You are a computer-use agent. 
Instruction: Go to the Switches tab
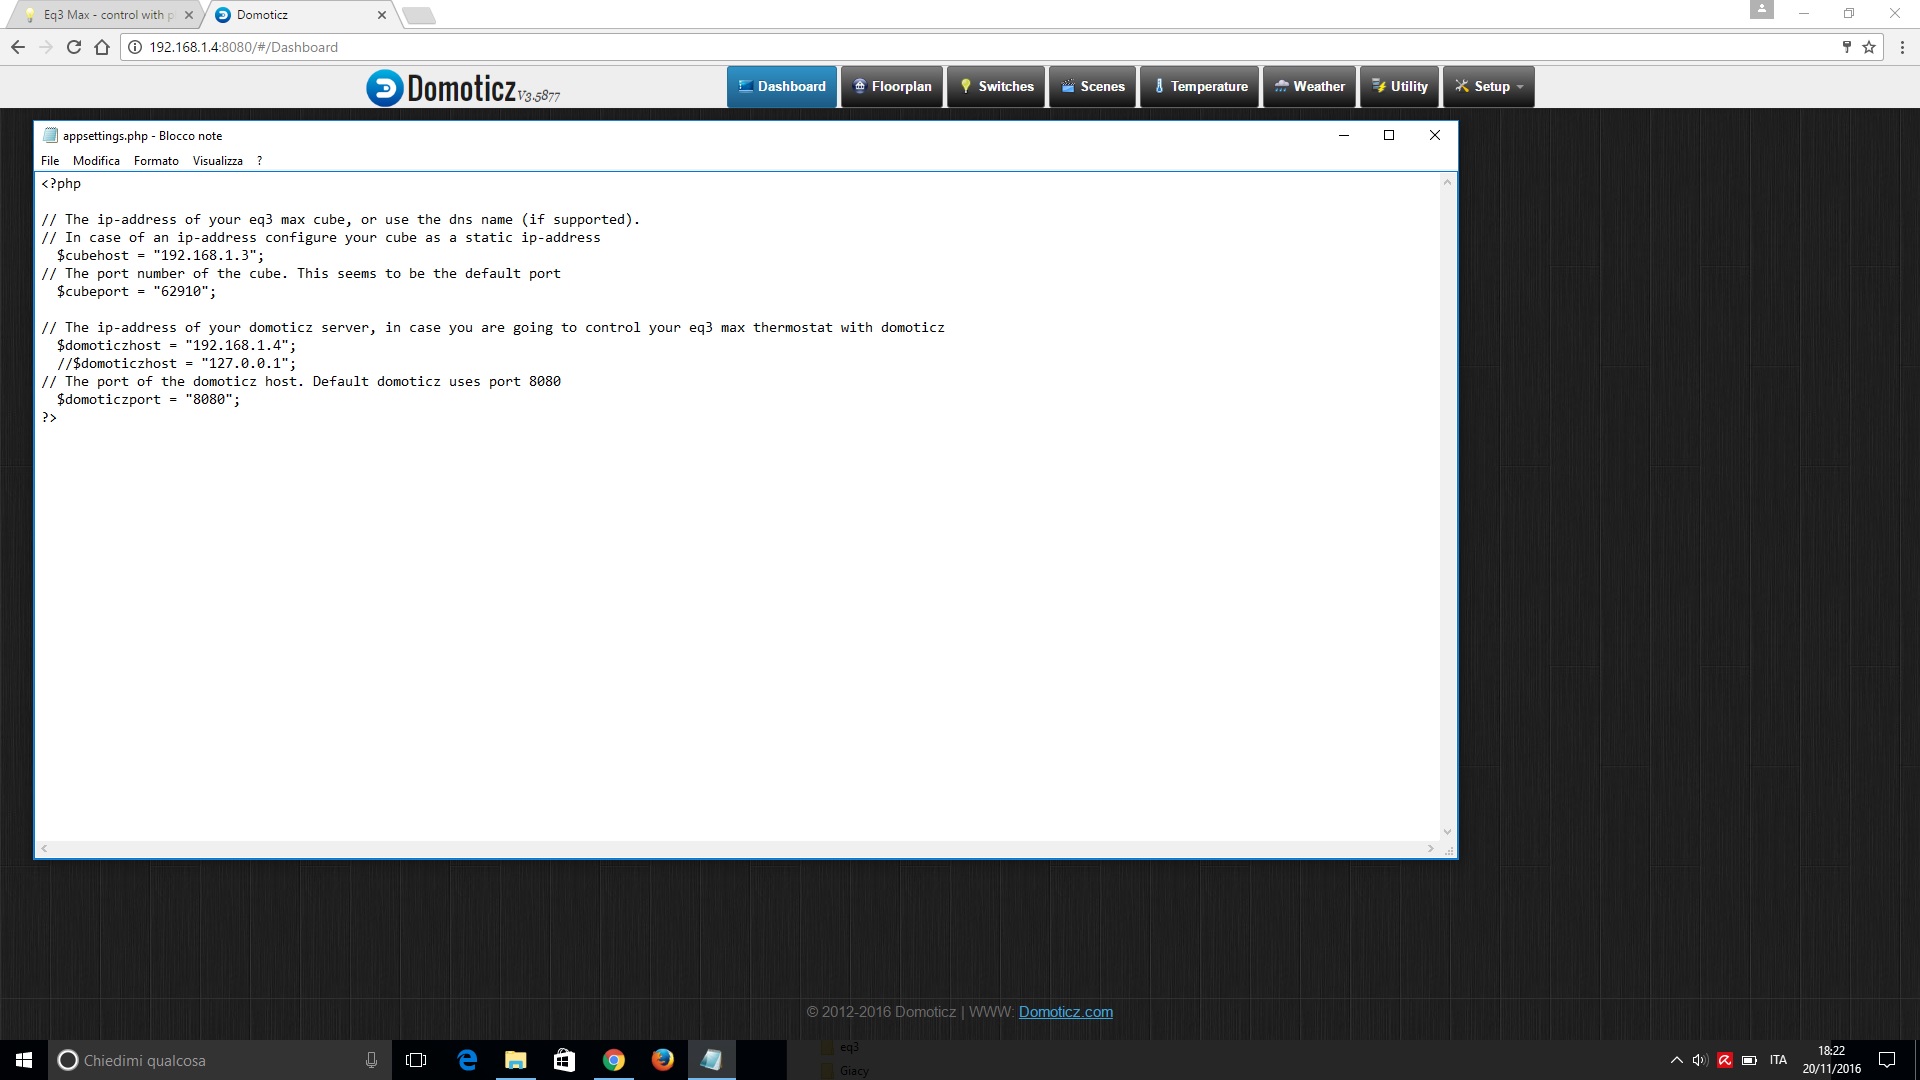pyautogui.click(x=997, y=86)
